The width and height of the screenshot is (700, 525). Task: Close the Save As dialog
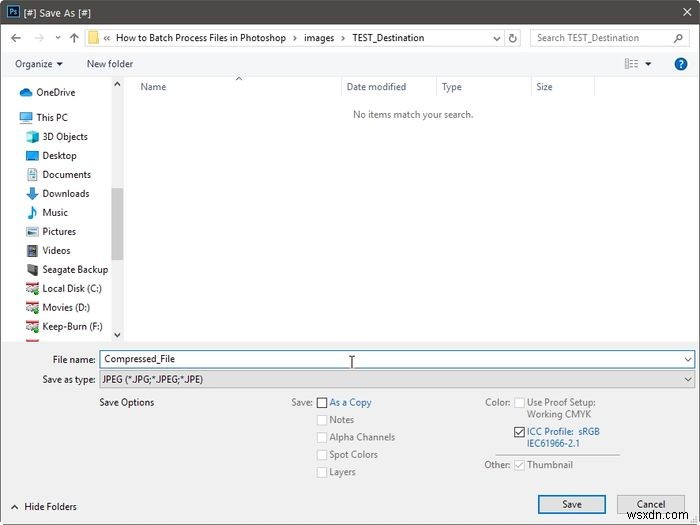click(x=687, y=12)
